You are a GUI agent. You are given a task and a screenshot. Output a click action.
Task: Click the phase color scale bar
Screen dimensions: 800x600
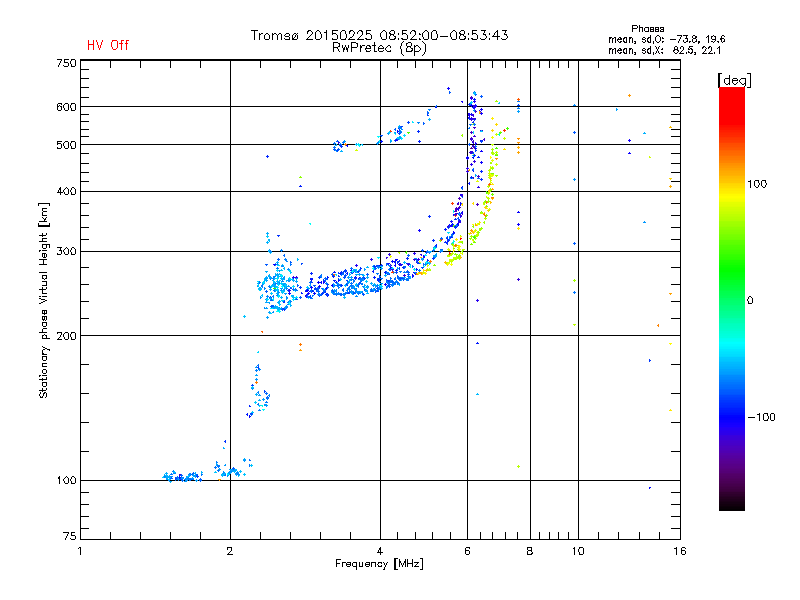[x=732, y=299]
